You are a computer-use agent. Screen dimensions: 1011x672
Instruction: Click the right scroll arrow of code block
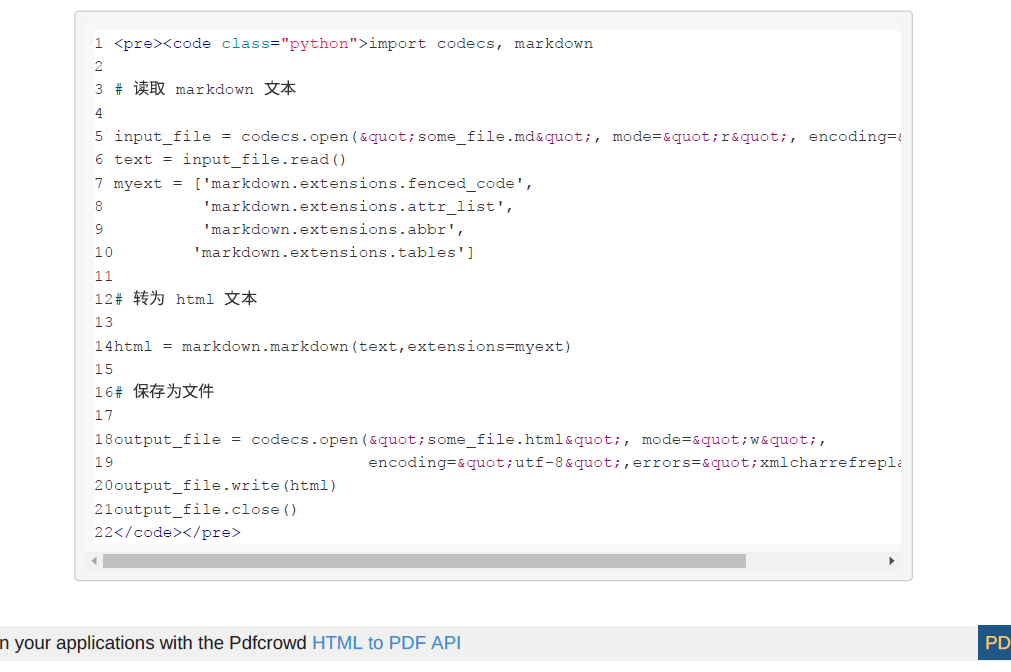coord(891,561)
